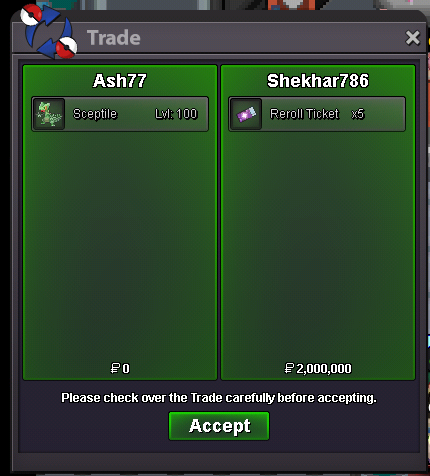
Task: Click the Sceptile Pokémon sprite icon
Action: tap(49, 114)
